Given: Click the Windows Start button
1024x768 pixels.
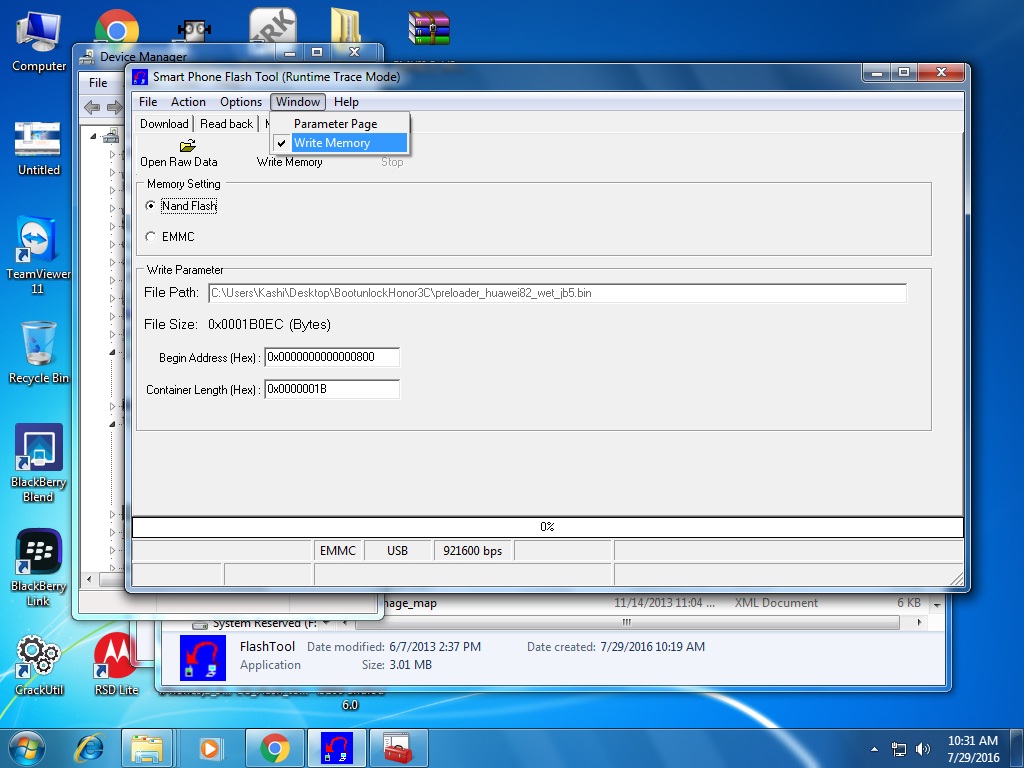Looking at the screenshot, I should coord(27,748).
